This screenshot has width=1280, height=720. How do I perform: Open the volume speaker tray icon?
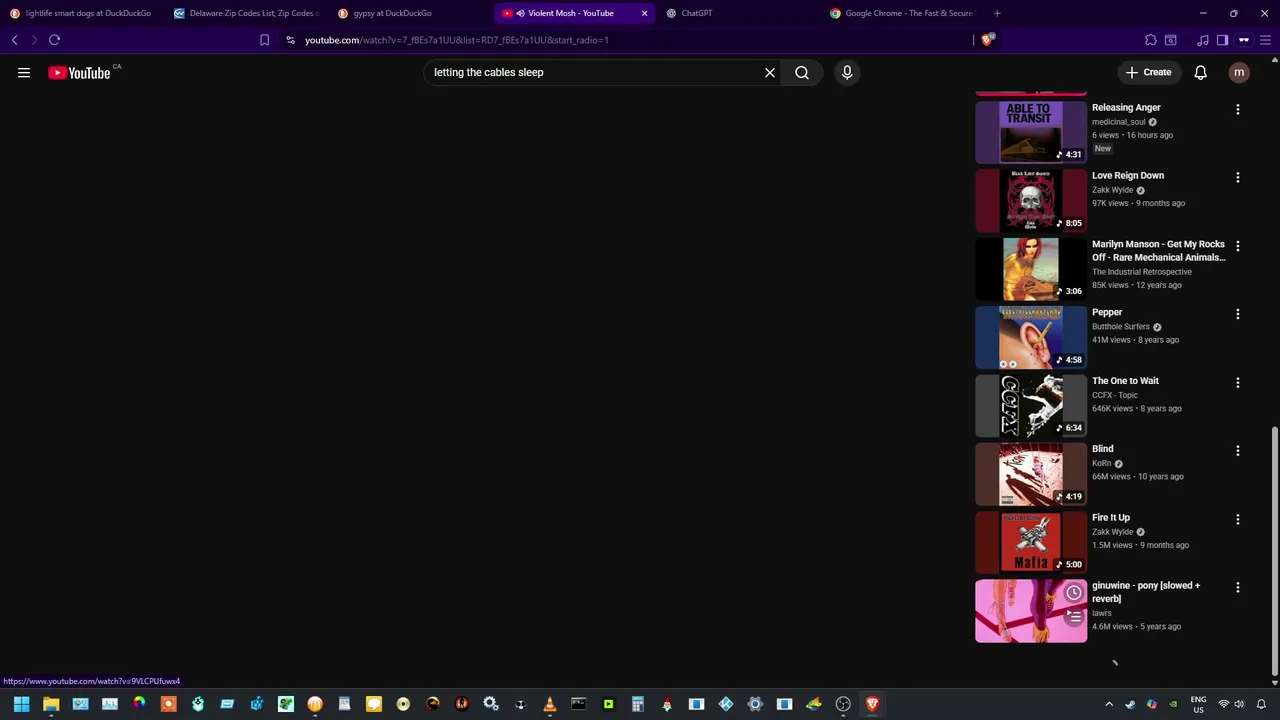click(x=1240, y=704)
